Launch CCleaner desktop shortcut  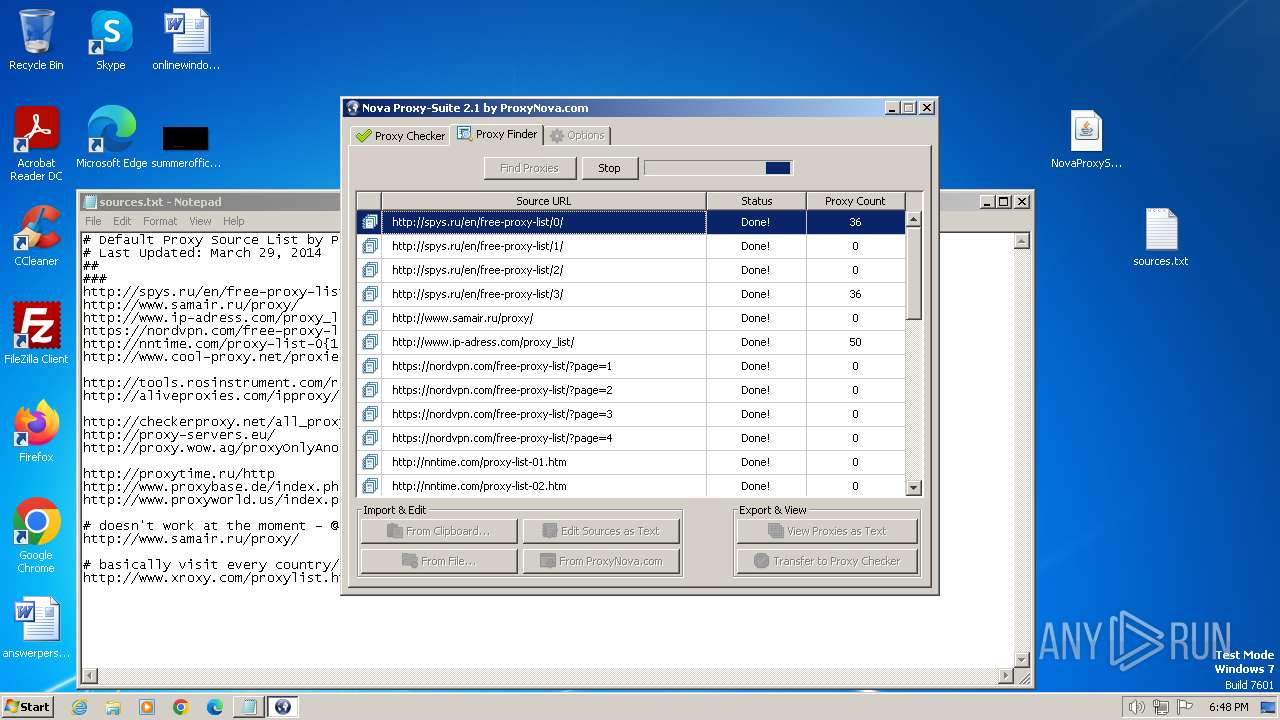36,236
